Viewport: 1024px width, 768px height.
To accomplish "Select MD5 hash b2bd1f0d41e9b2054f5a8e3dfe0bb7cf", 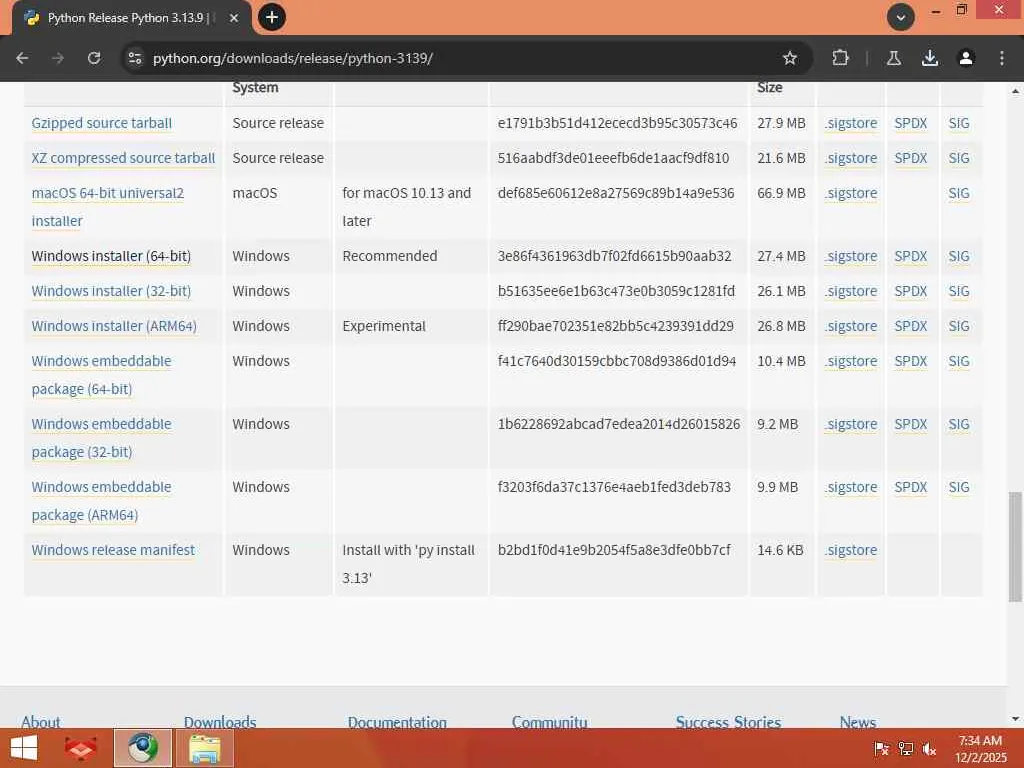I will pyautogui.click(x=615, y=550).
